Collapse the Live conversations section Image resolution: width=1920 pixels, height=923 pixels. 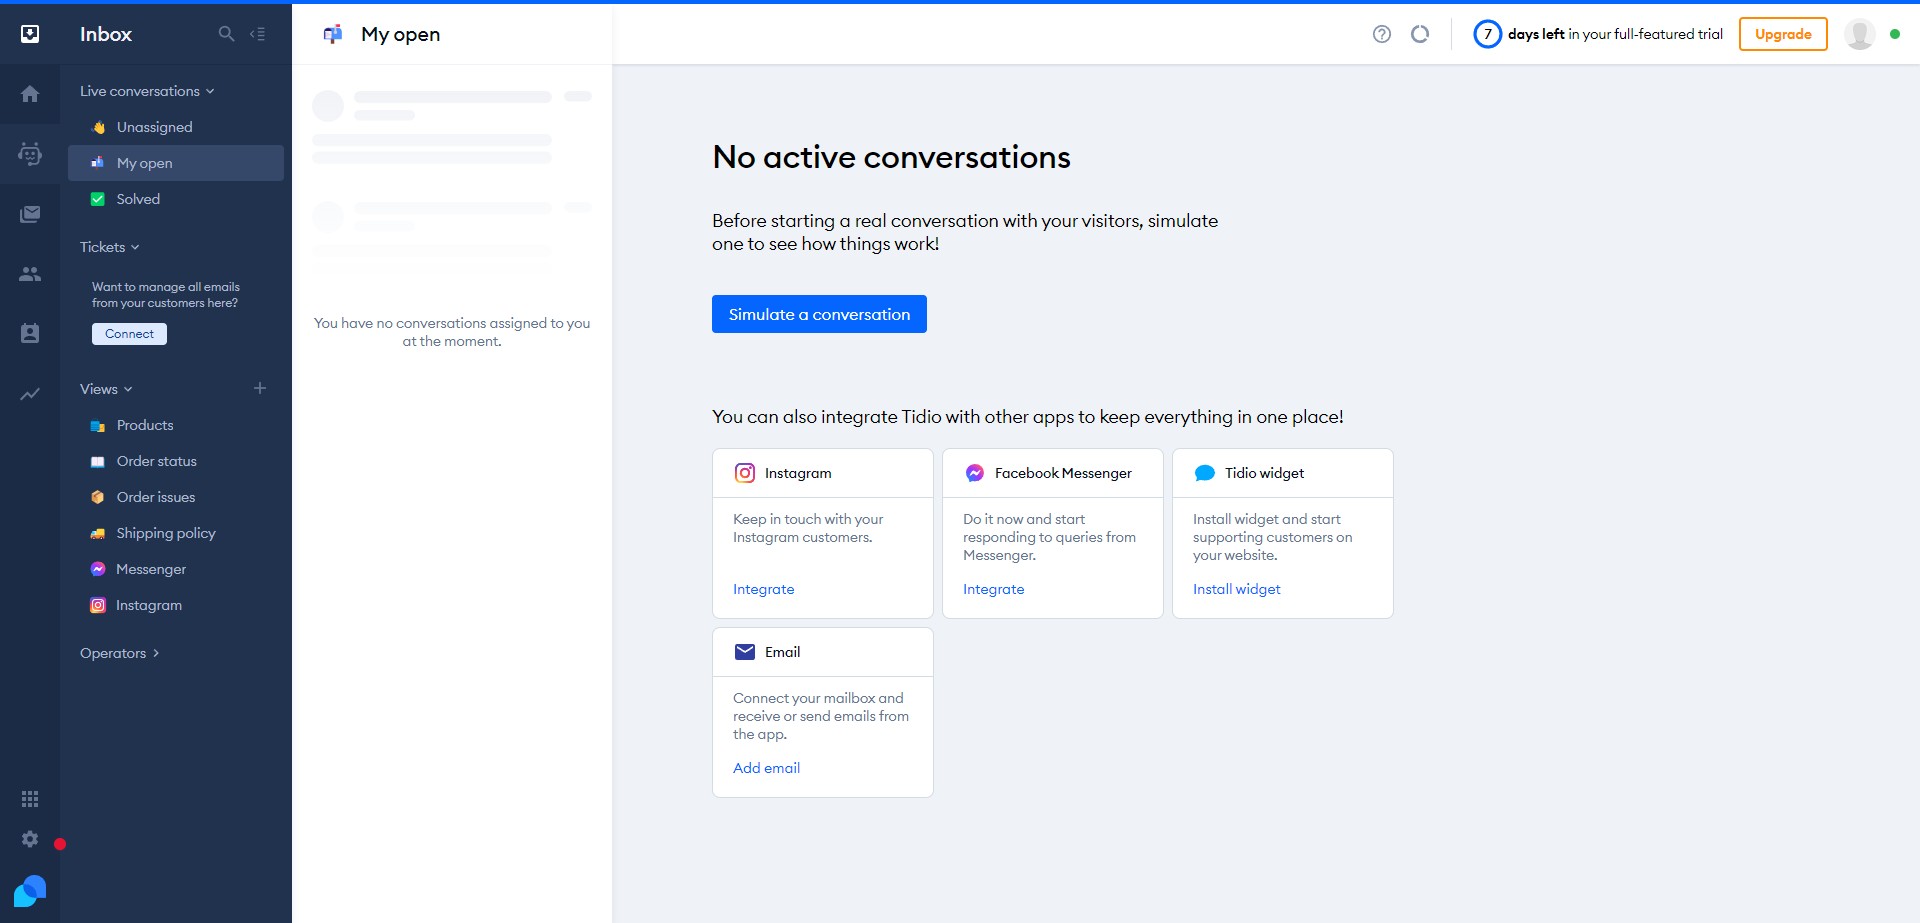click(147, 91)
